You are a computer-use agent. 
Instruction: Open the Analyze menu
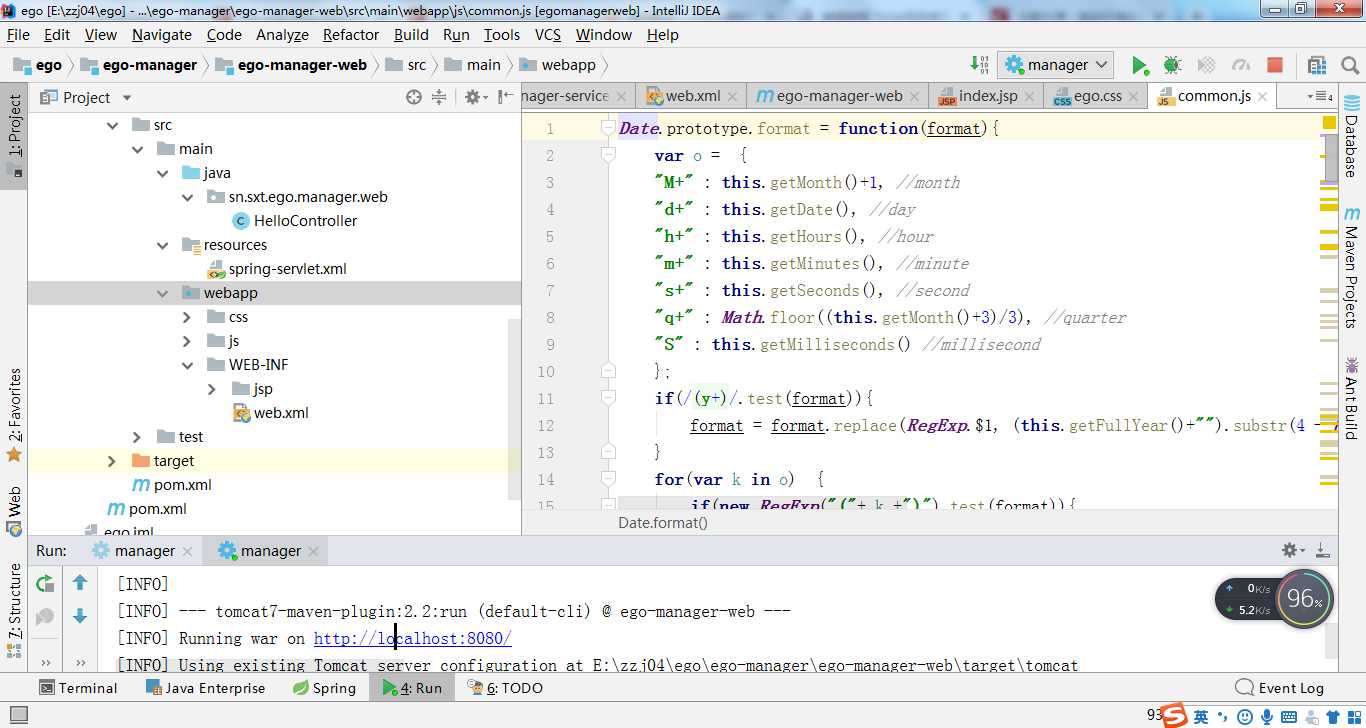coord(282,34)
